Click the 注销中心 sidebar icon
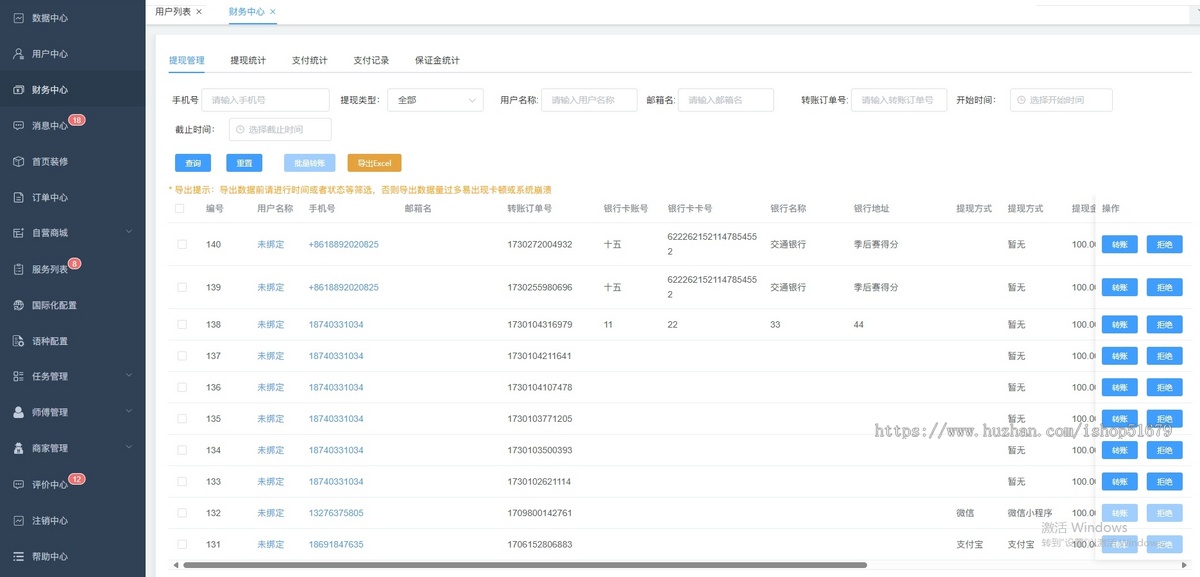The height and width of the screenshot is (577, 1200). tap(18, 520)
